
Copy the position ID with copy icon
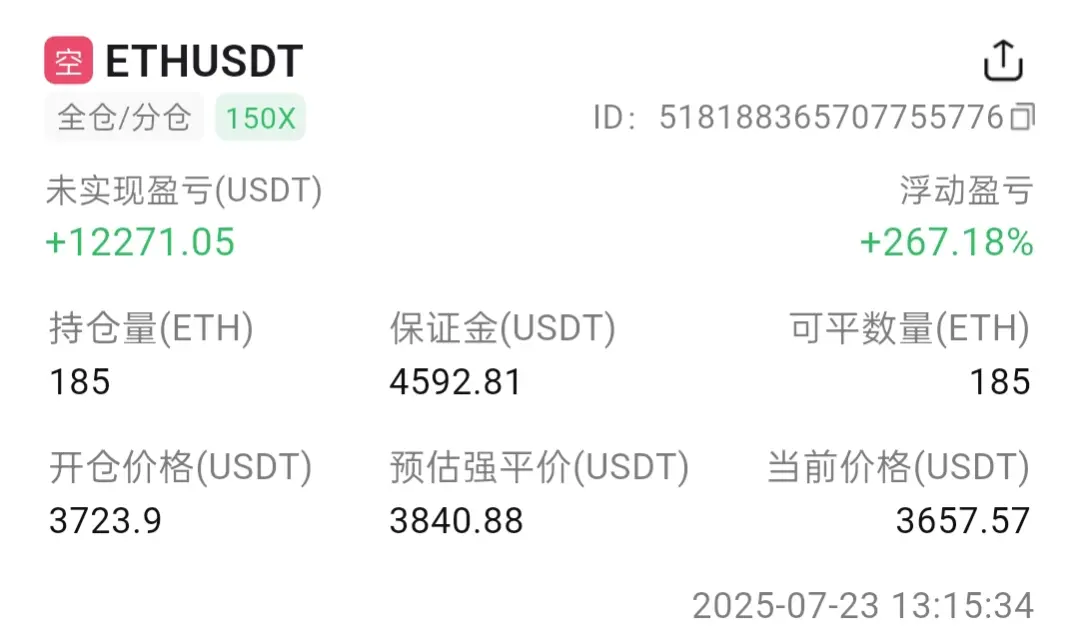pyautogui.click(x=1023, y=116)
